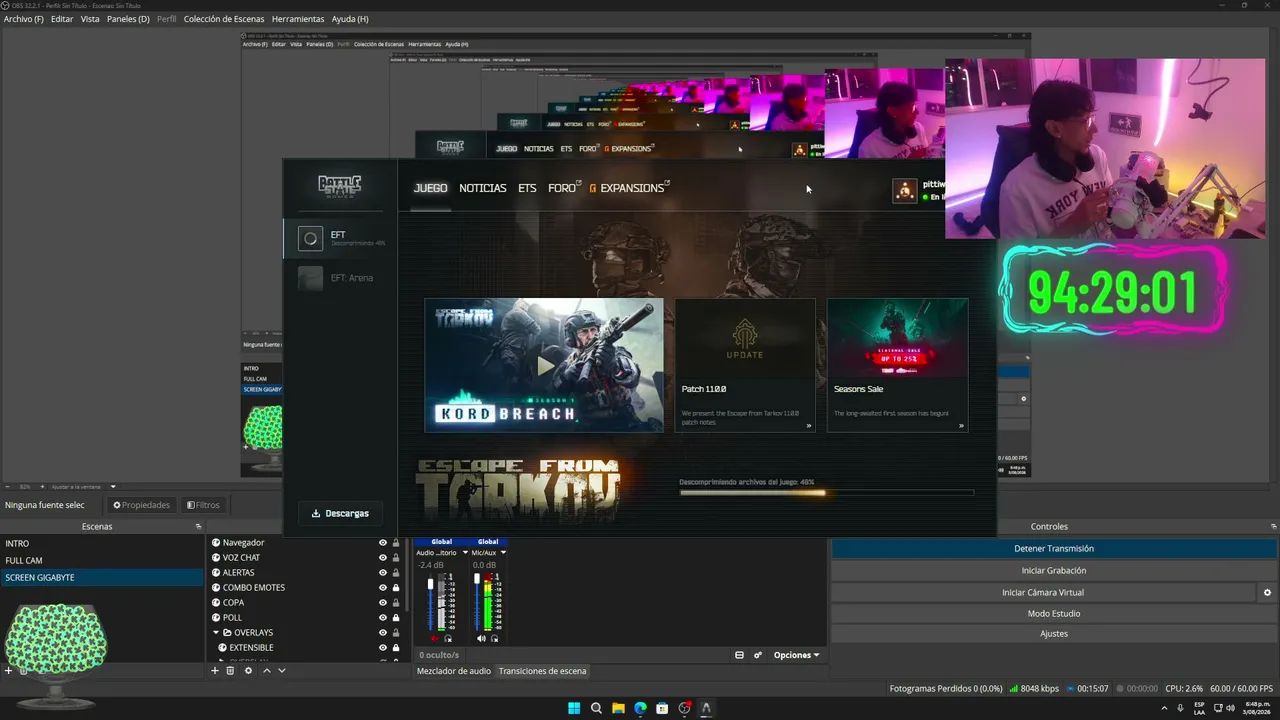Add a new source with the plus icon
Image resolution: width=1280 pixels, height=720 pixels.
(x=215, y=671)
